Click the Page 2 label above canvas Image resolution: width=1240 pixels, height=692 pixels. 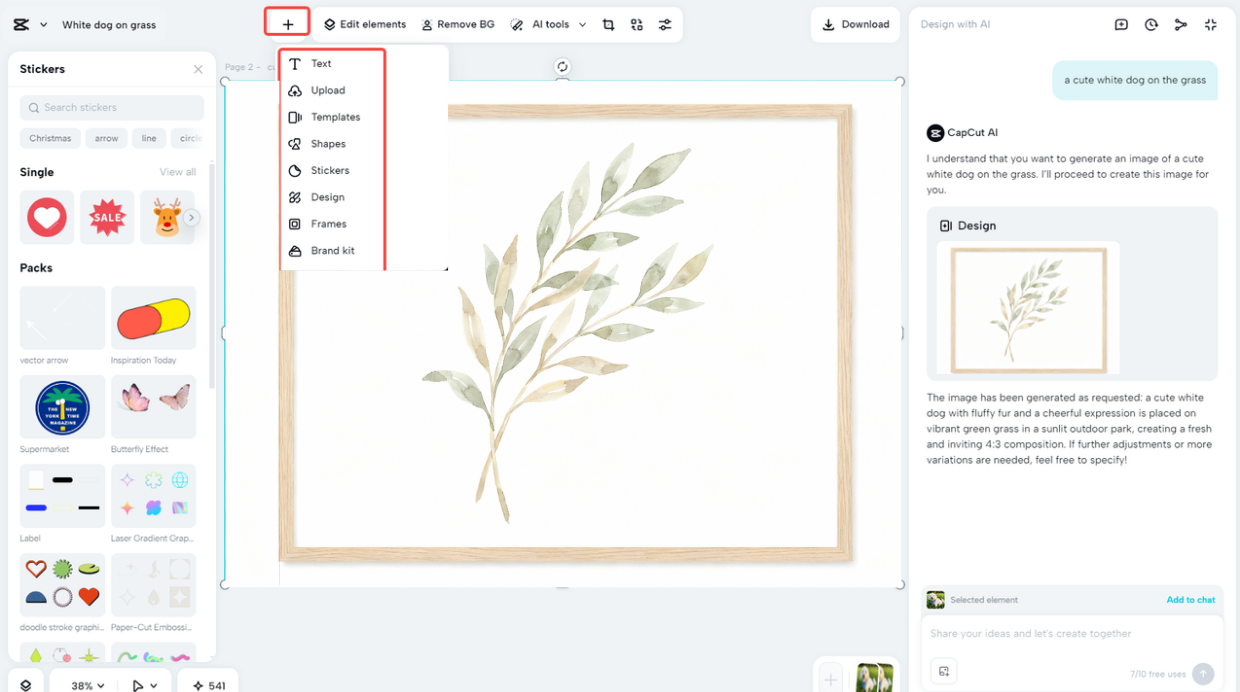tap(242, 67)
